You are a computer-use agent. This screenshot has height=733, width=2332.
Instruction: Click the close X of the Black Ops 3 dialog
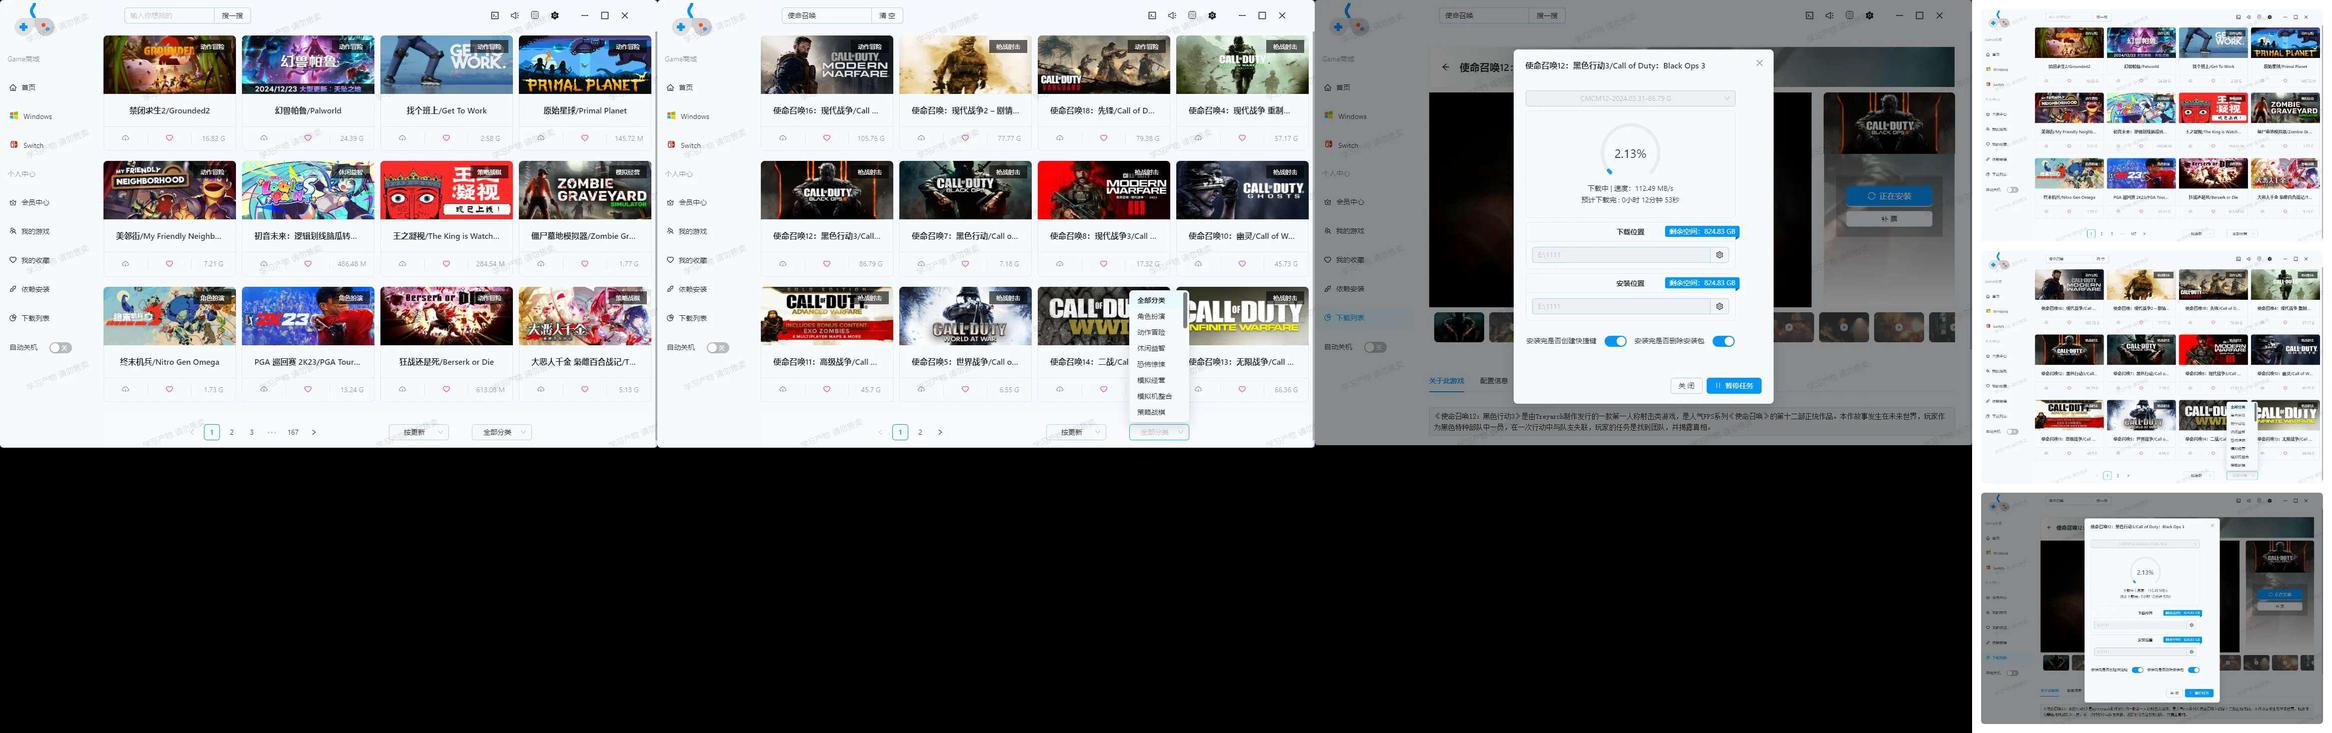(x=1760, y=63)
